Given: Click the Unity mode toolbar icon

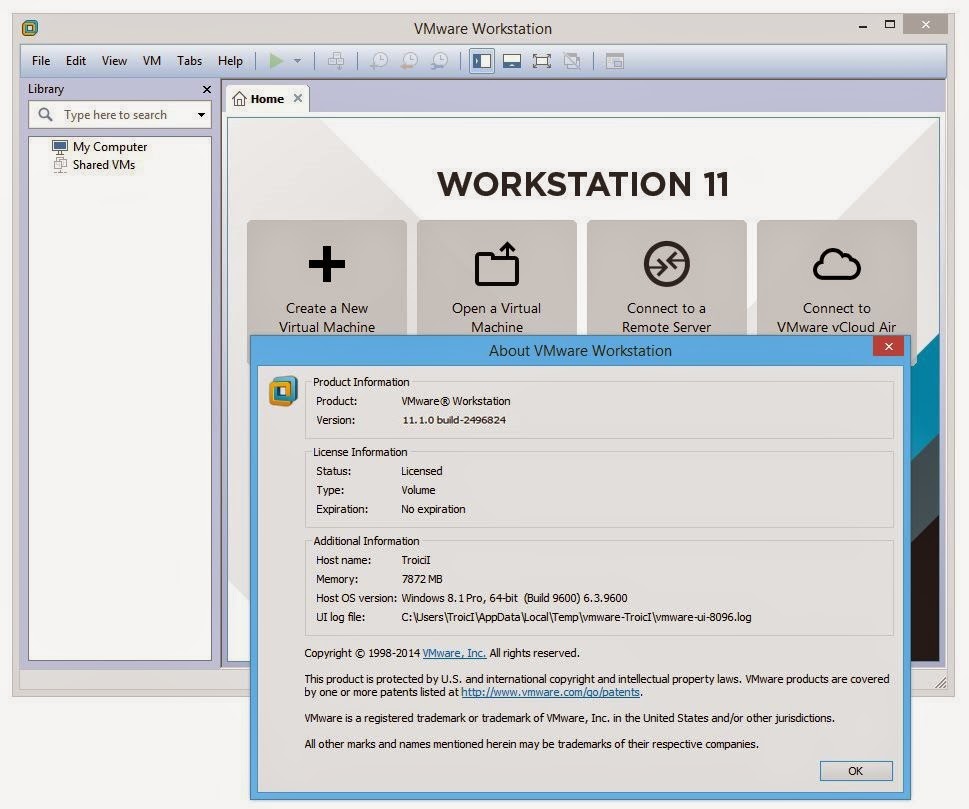Looking at the screenshot, I should coord(572,61).
